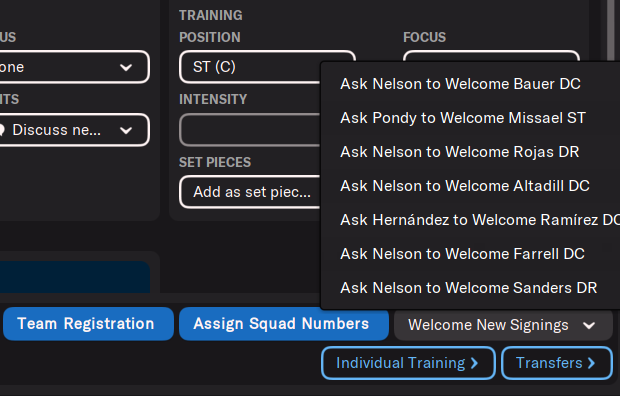Click the speech bubble icon beside Discuss
The width and height of the screenshot is (620, 396).
(2, 130)
